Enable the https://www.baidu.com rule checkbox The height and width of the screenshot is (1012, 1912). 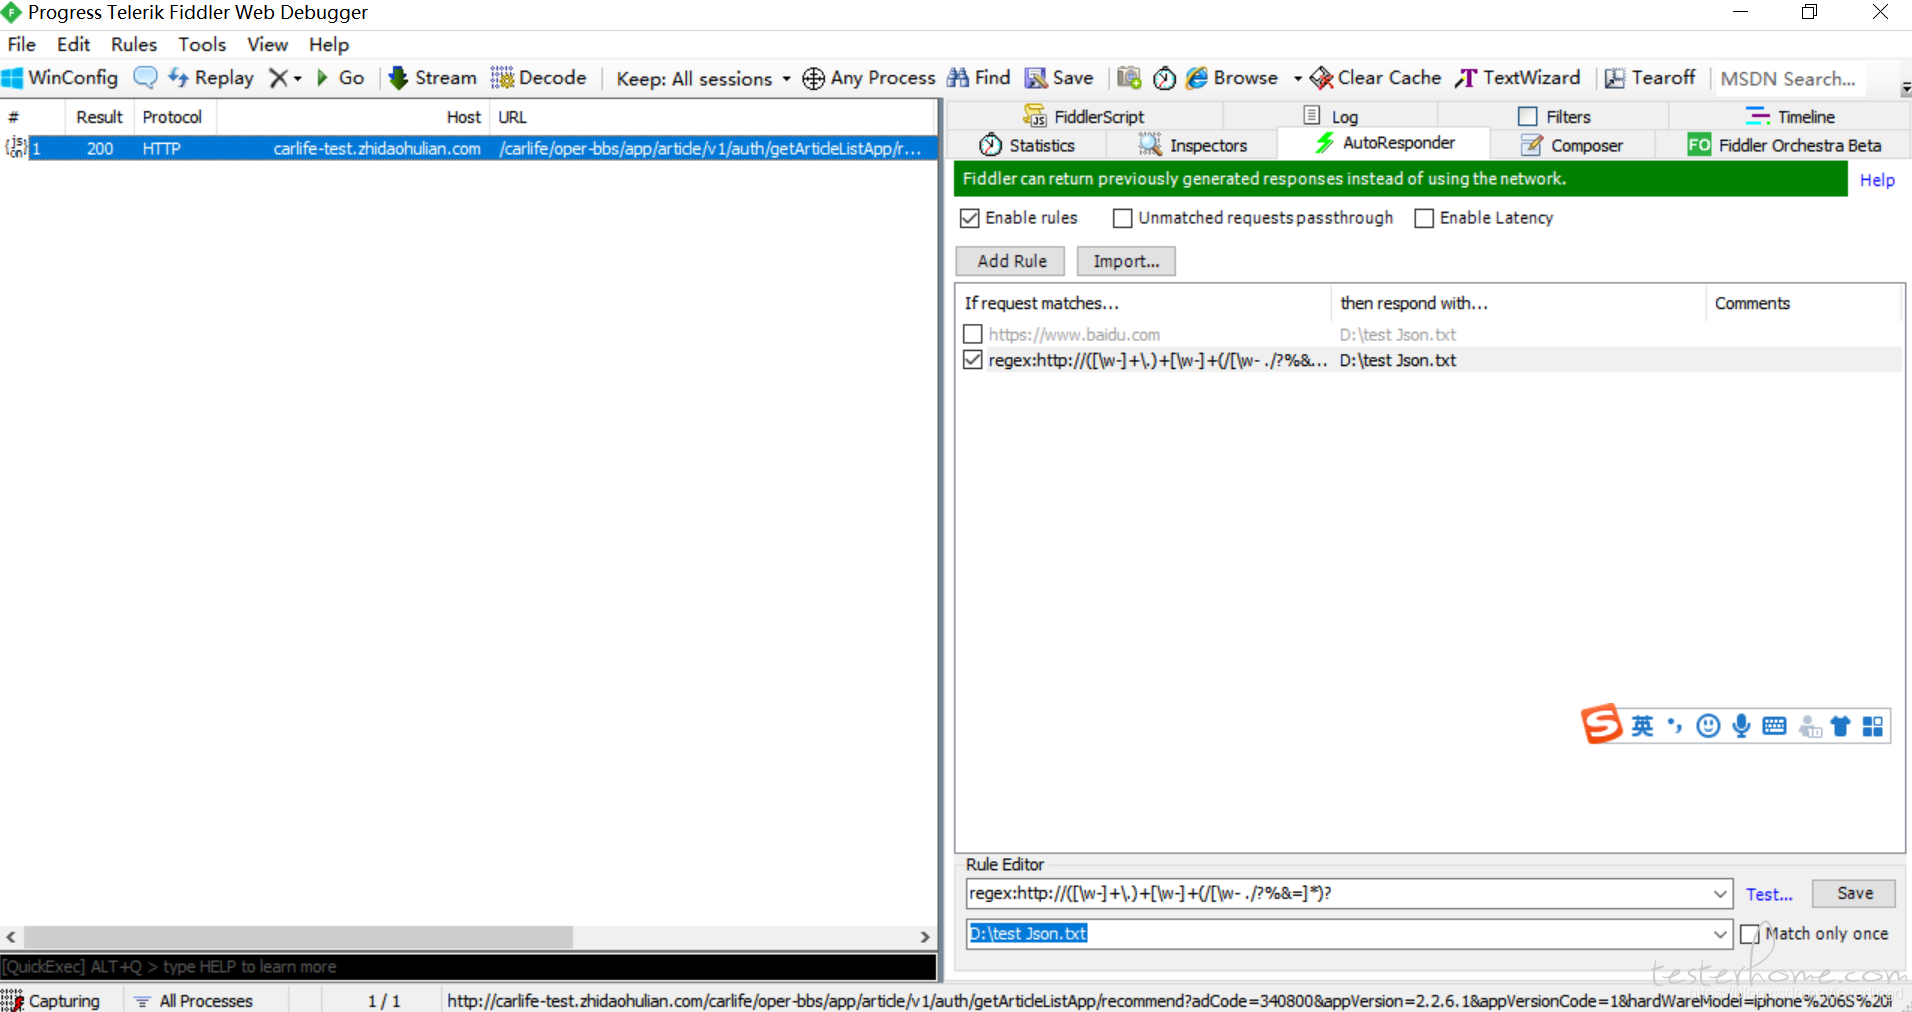pos(972,334)
